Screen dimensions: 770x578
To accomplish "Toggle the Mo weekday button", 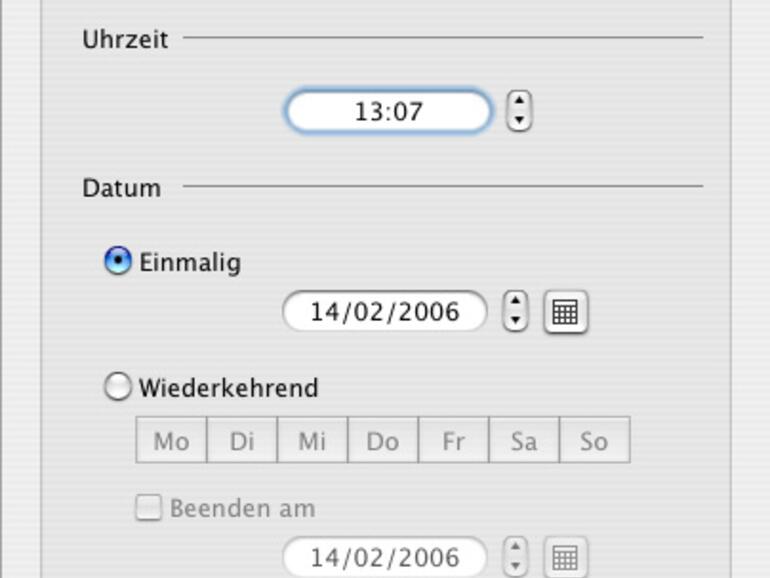I will coord(171,440).
